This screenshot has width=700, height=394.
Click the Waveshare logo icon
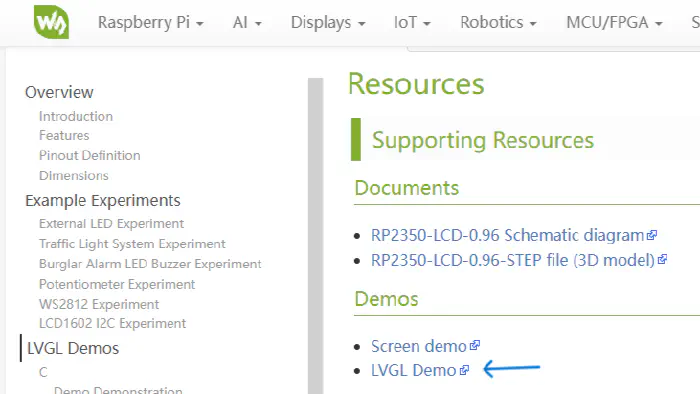51,22
